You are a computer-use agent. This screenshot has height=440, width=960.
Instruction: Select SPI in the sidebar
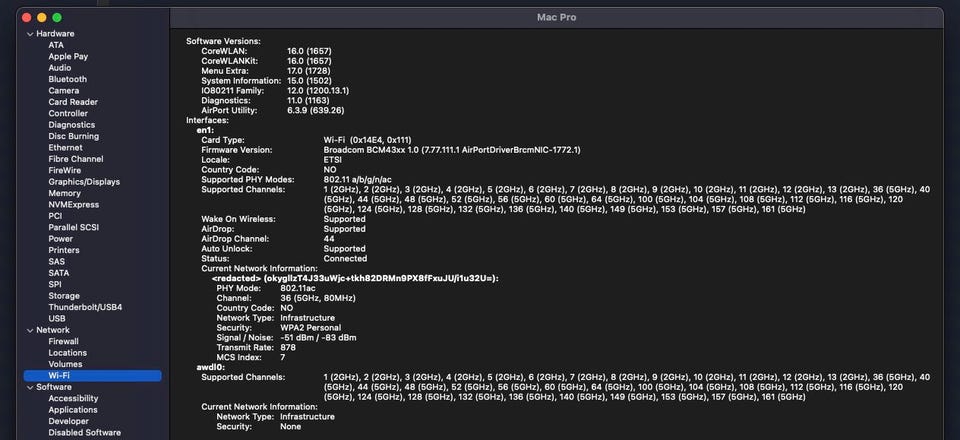pos(54,284)
